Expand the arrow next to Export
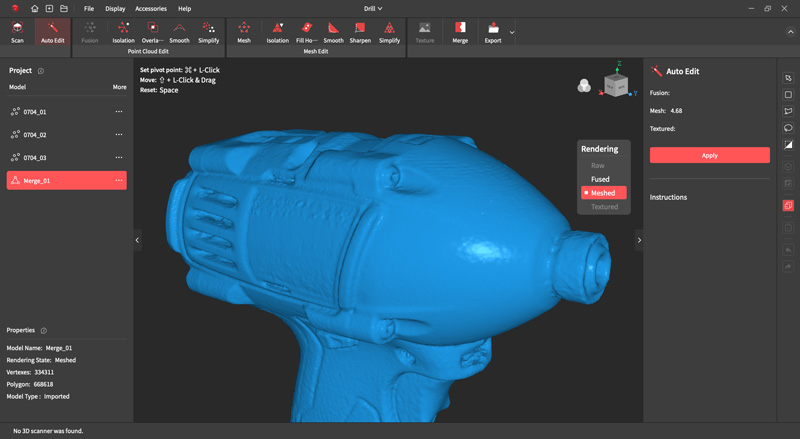The width and height of the screenshot is (800, 439). click(x=512, y=33)
